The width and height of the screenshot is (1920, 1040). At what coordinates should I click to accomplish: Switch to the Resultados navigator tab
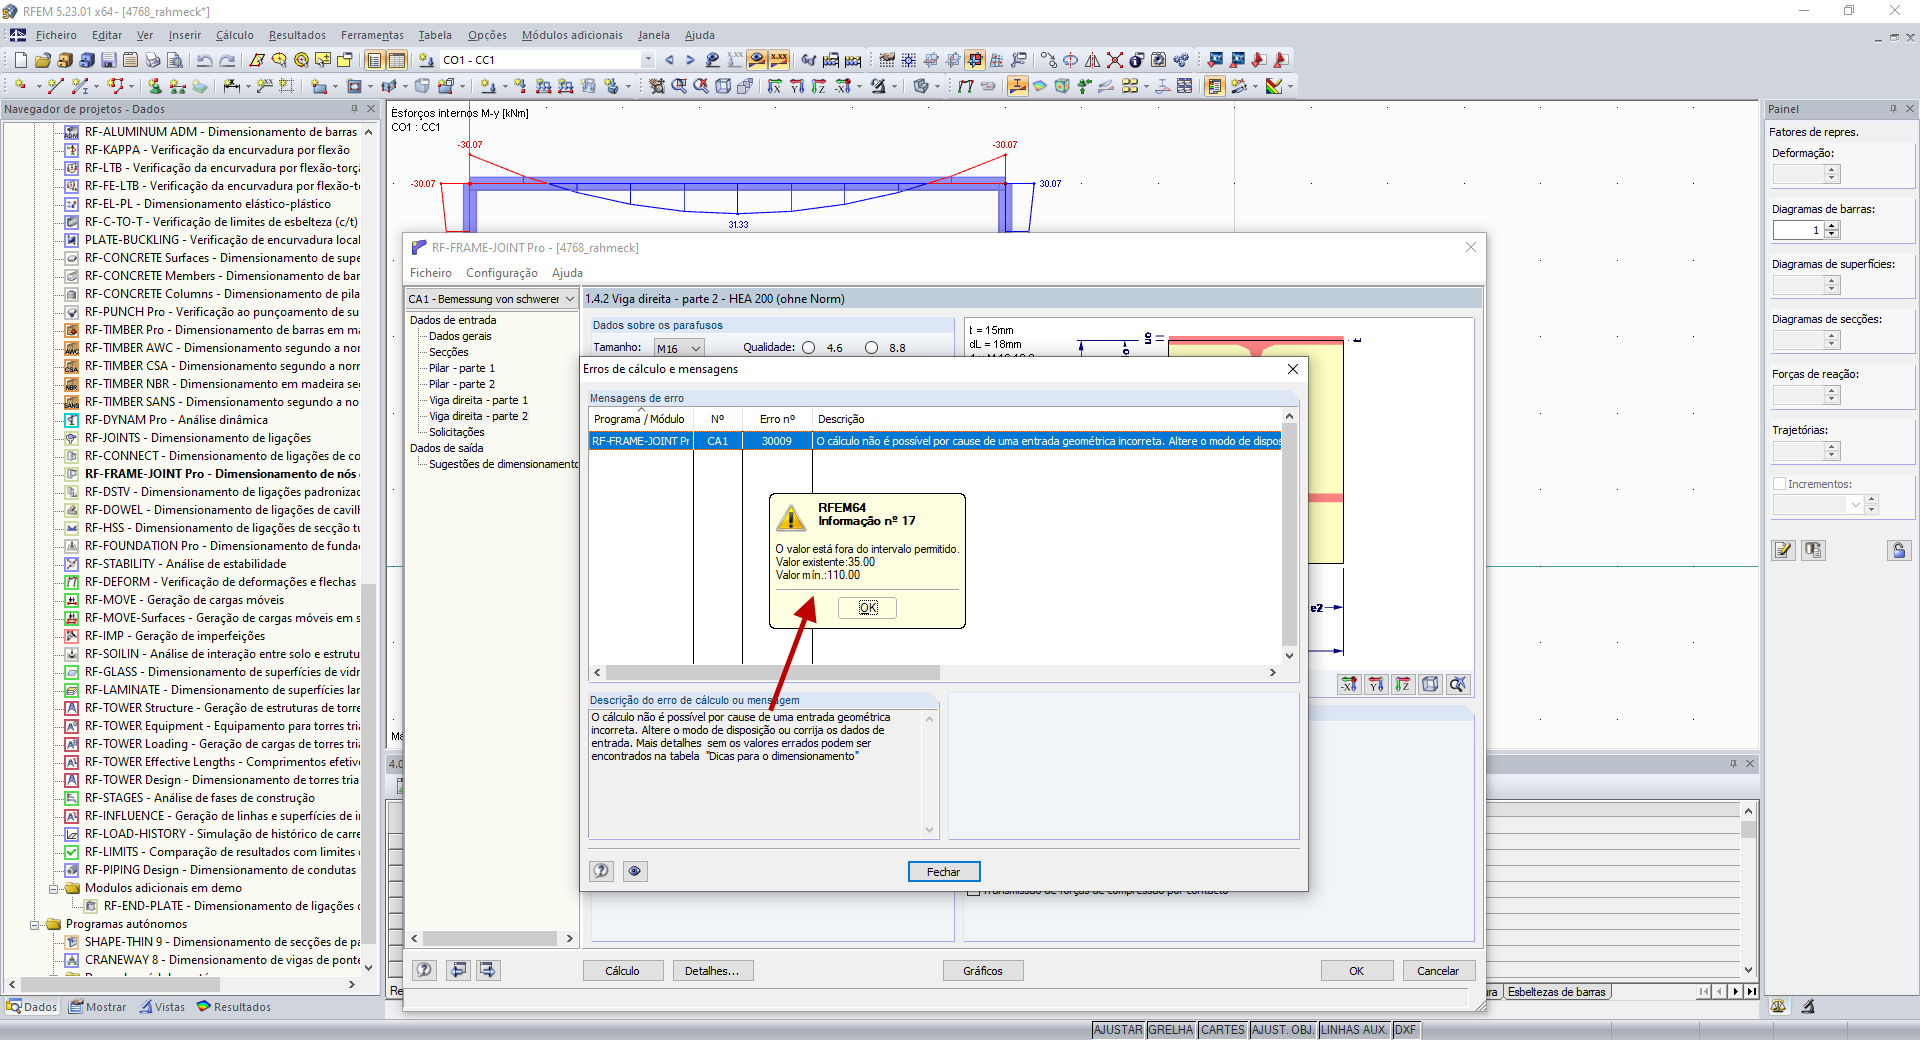click(x=234, y=1007)
